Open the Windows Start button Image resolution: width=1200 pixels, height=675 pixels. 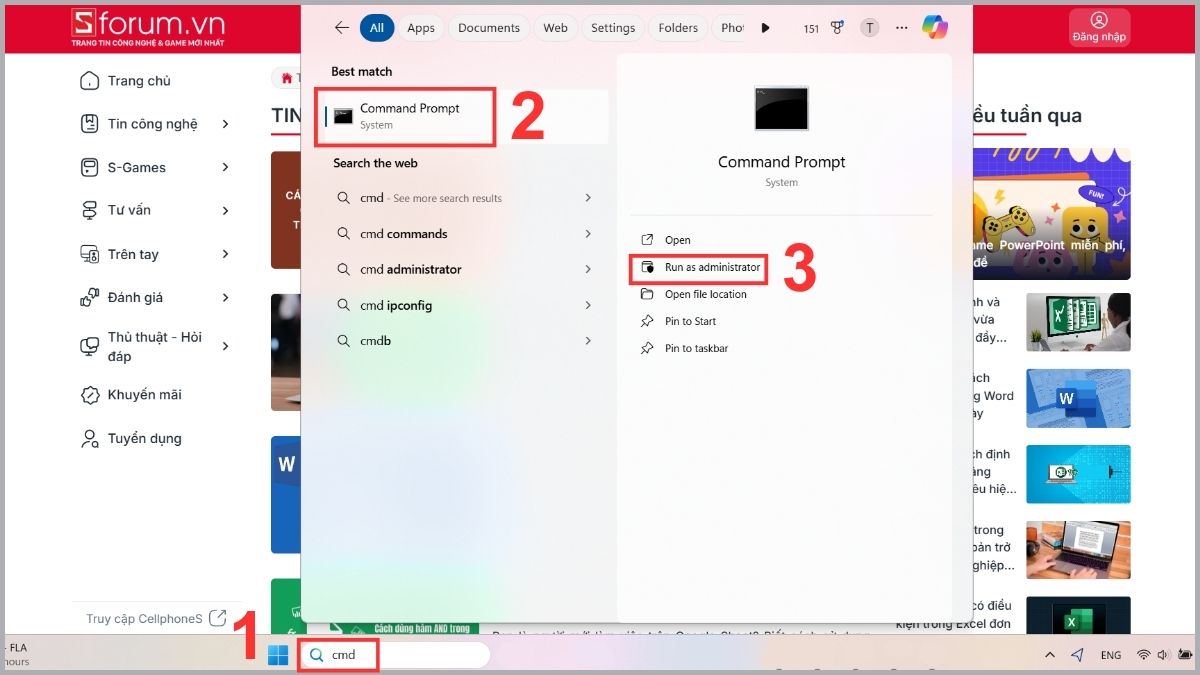coord(277,655)
